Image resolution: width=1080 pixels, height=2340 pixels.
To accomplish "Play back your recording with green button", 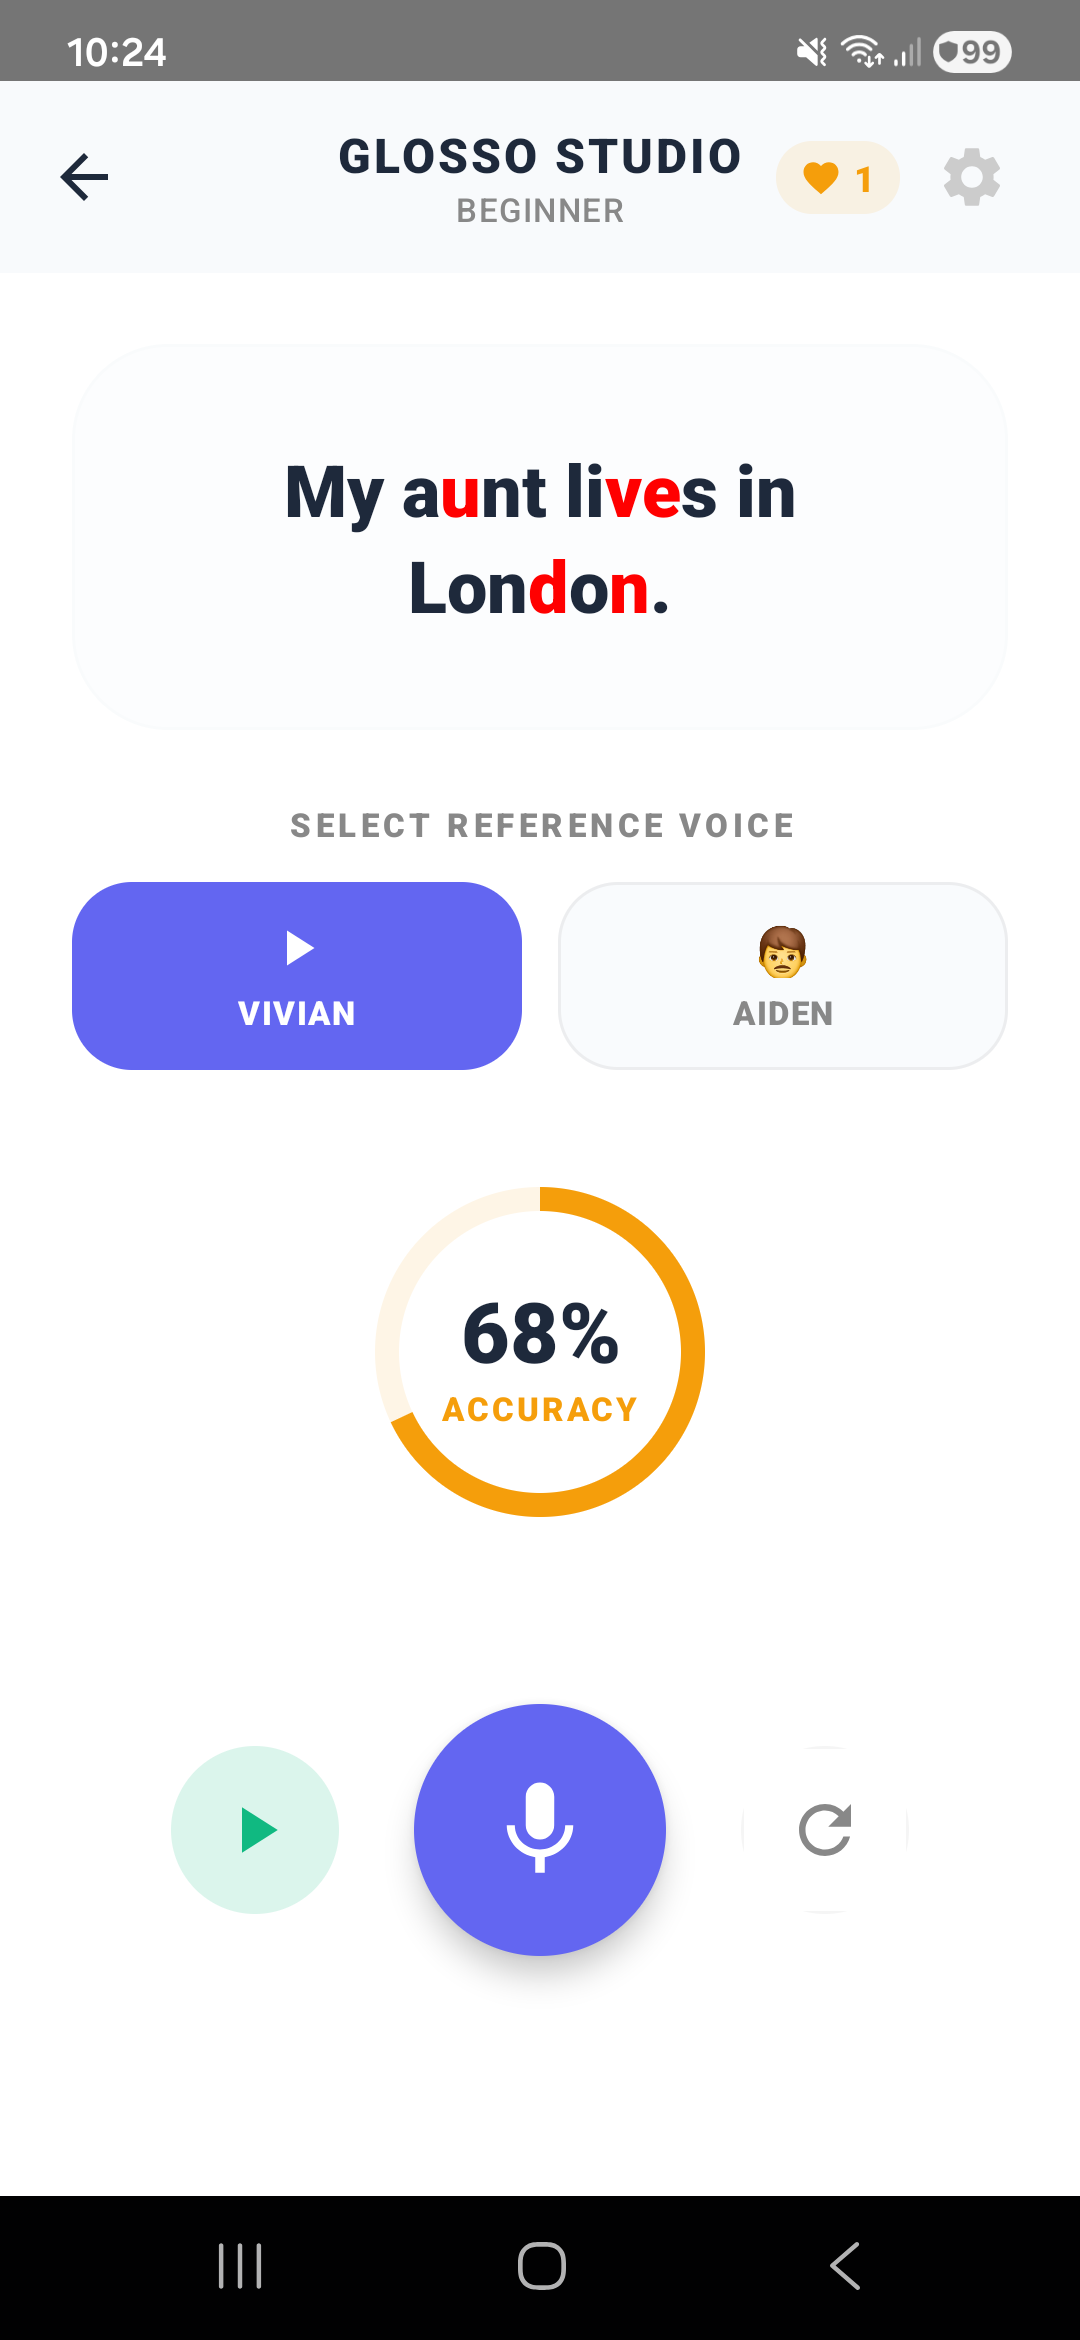I will tap(255, 1830).
